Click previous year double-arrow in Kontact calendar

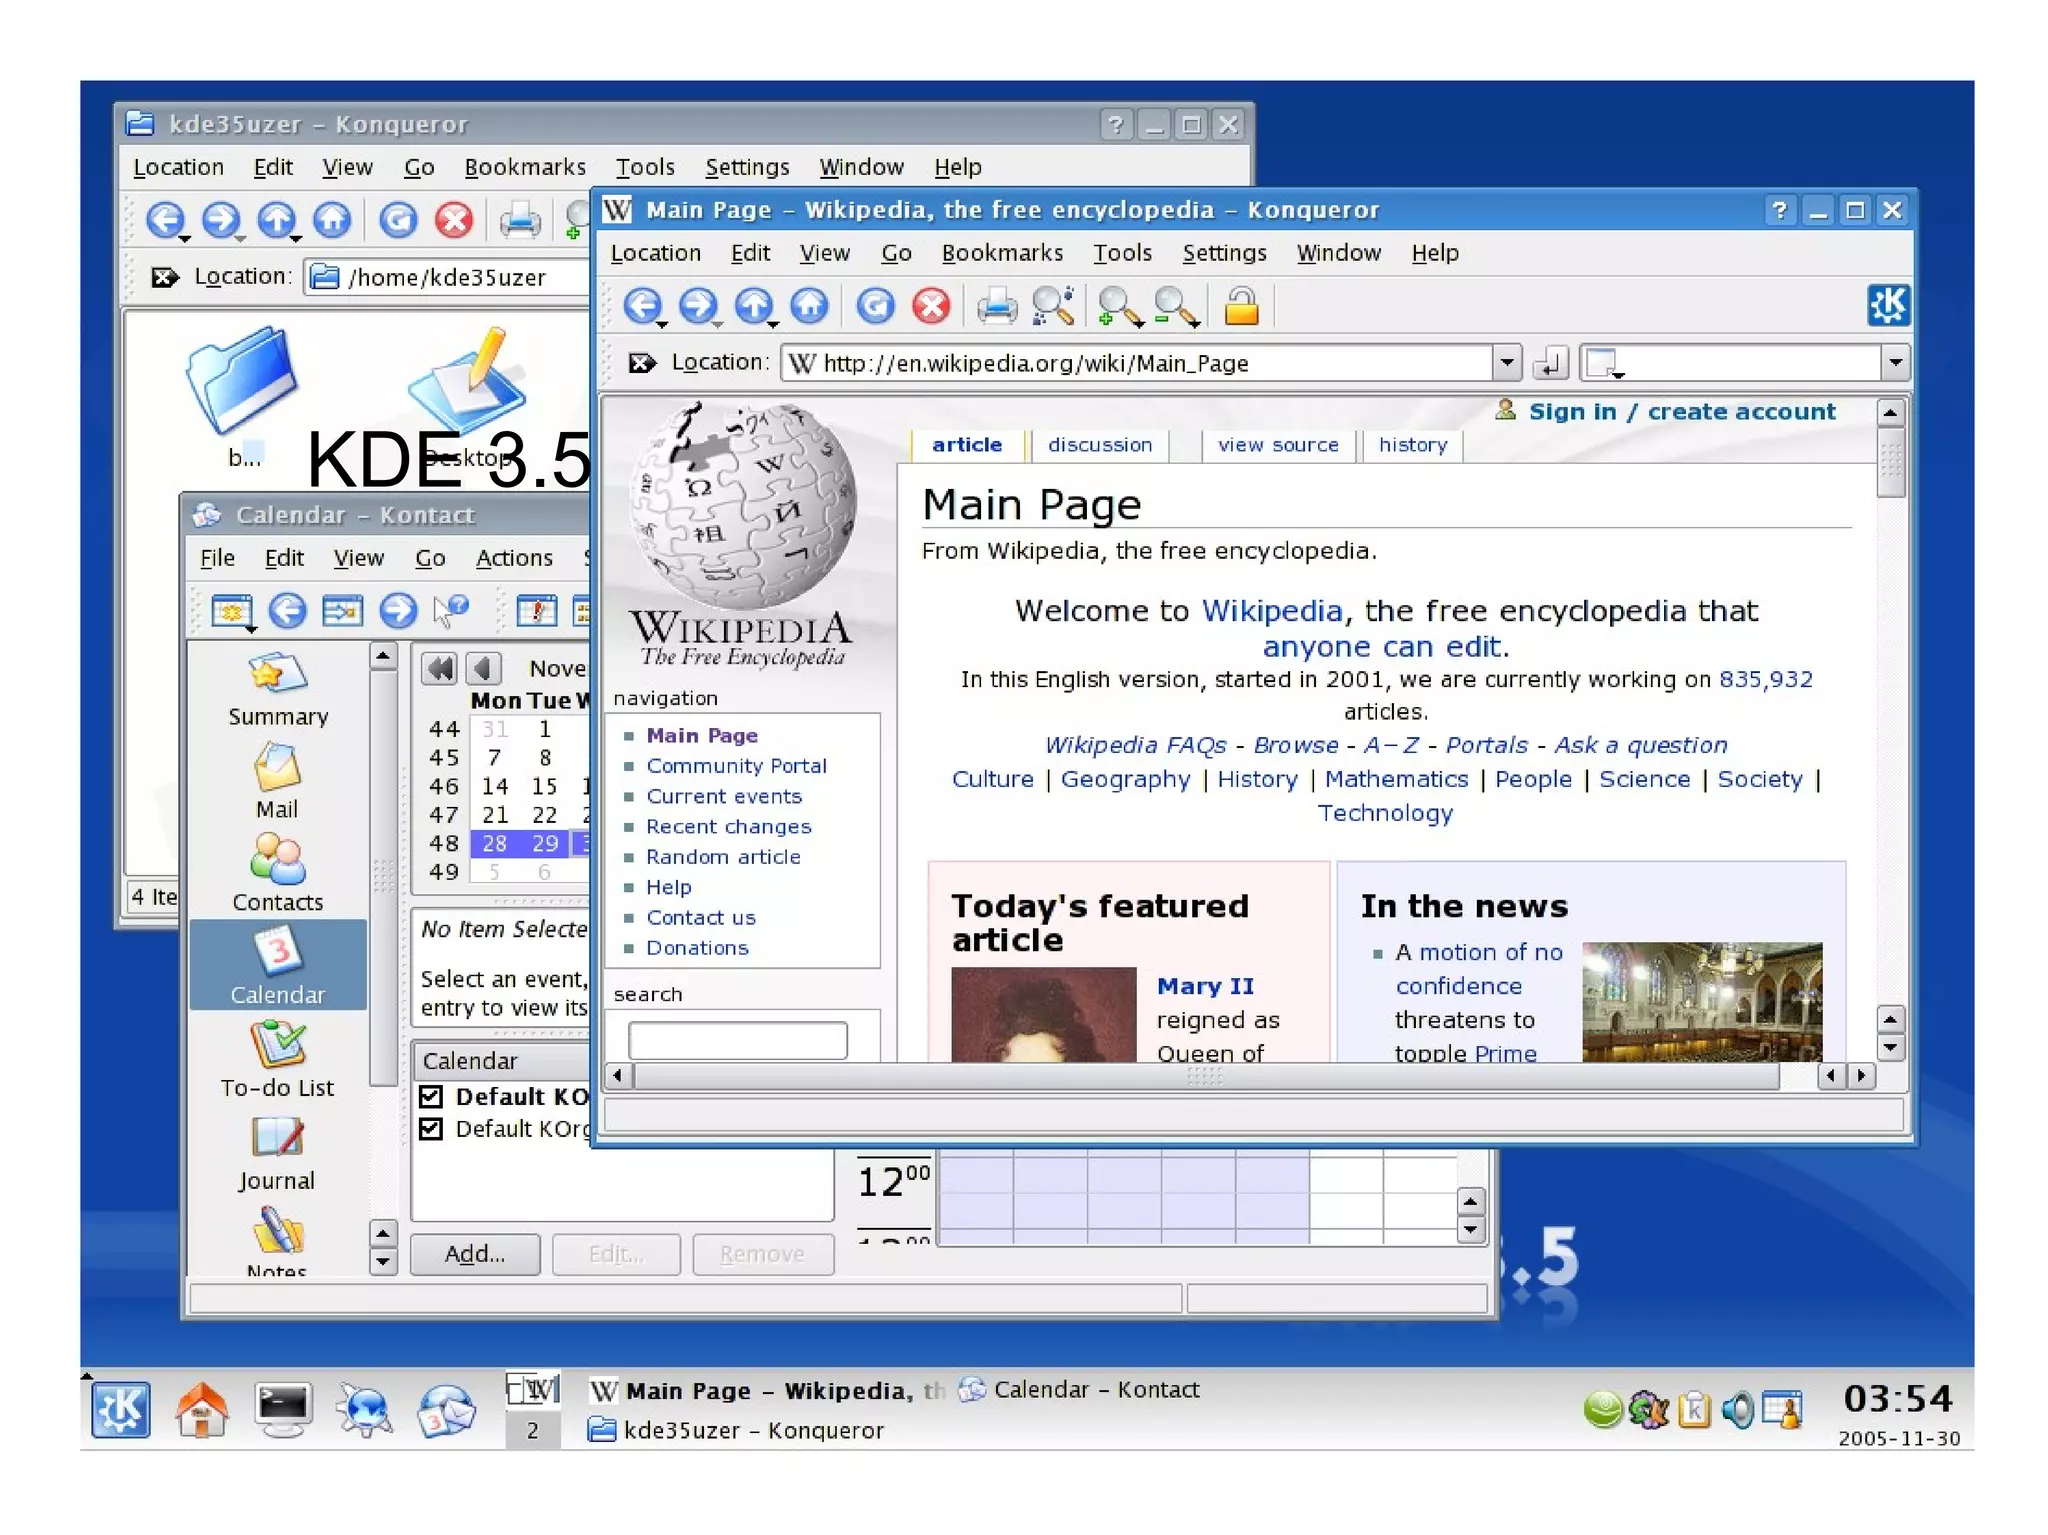pyautogui.click(x=438, y=668)
